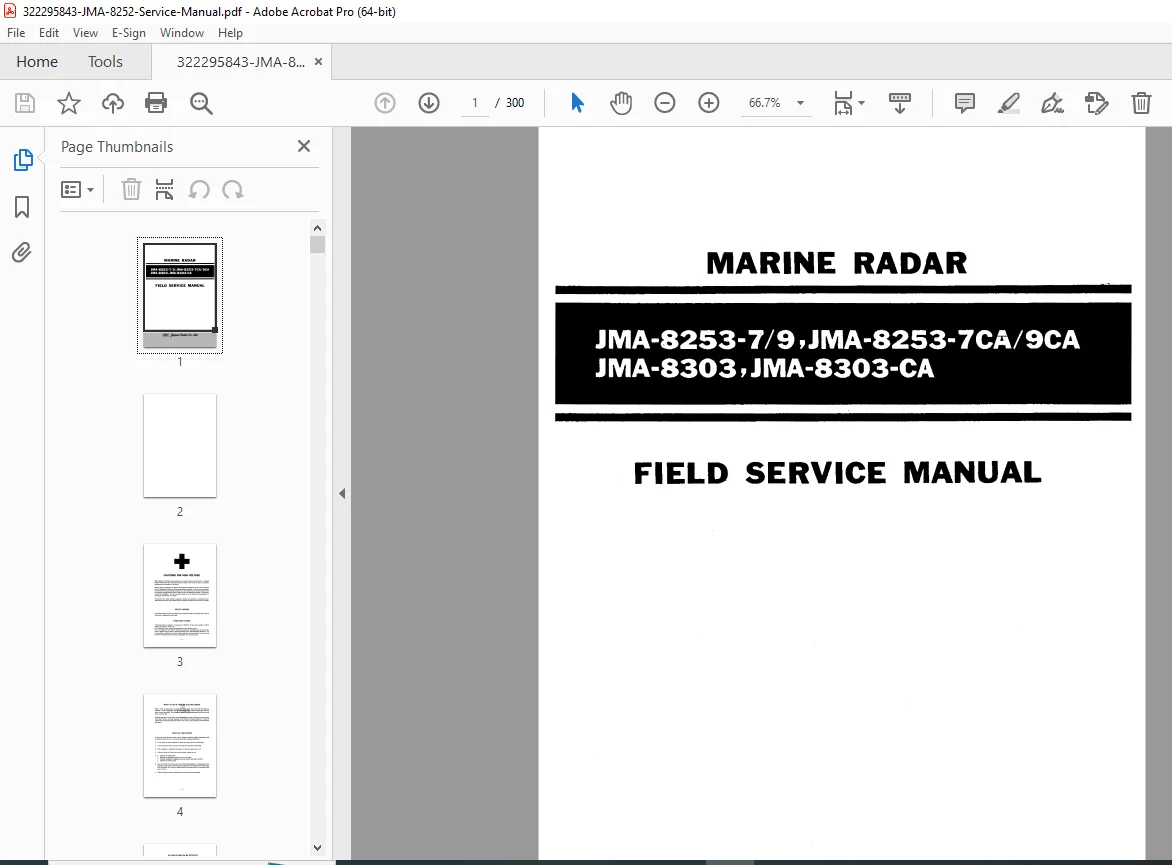This screenshot has height=865, width=1172.
Task: Click the Save file icon
Action: (25, 103)
